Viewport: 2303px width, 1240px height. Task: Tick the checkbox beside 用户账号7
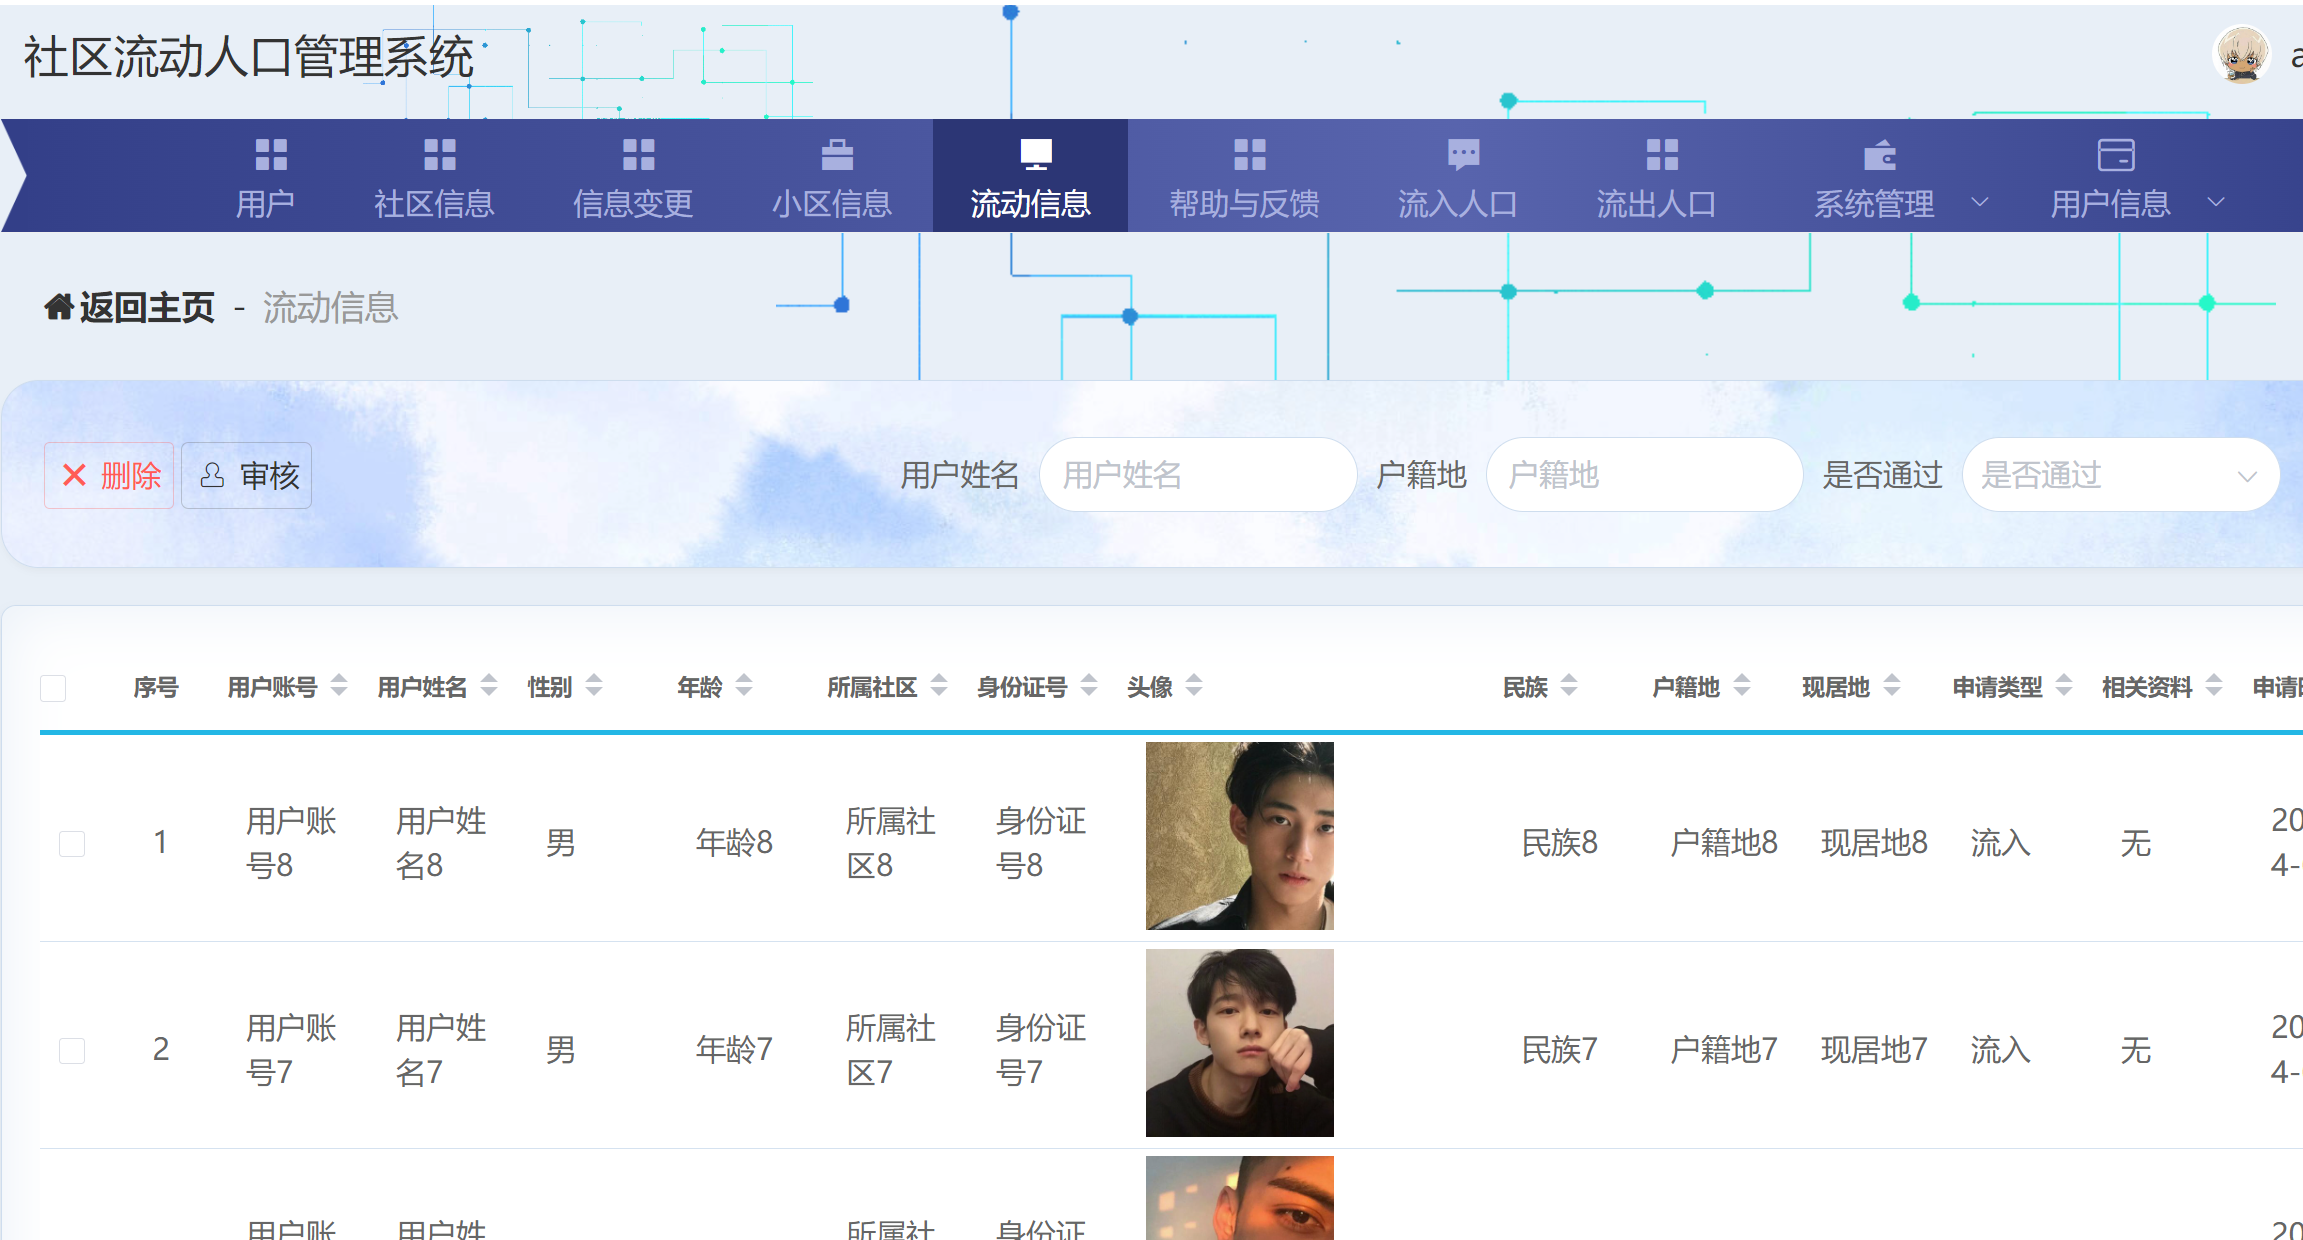tap(72, 1050)
